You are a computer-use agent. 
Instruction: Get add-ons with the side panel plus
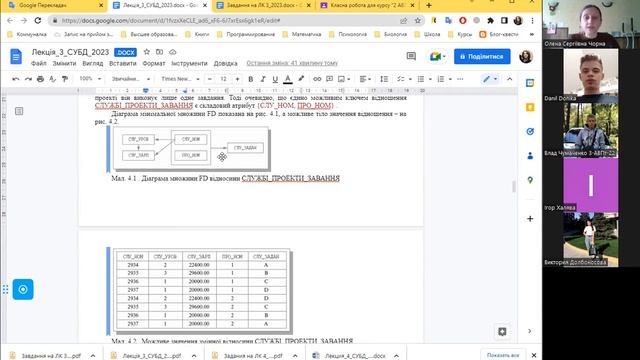coord(530,219)
